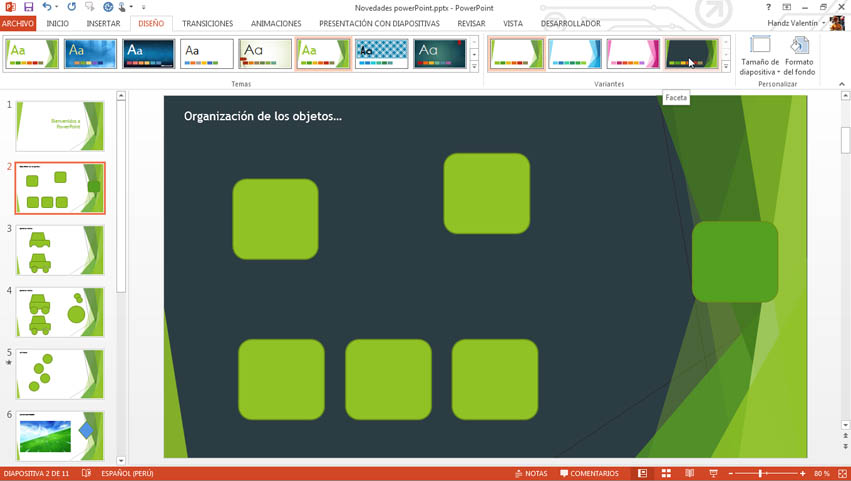The image size is (851, 481).
Task: Select slide 3 thumbnail
Action: tap(60, 250)
